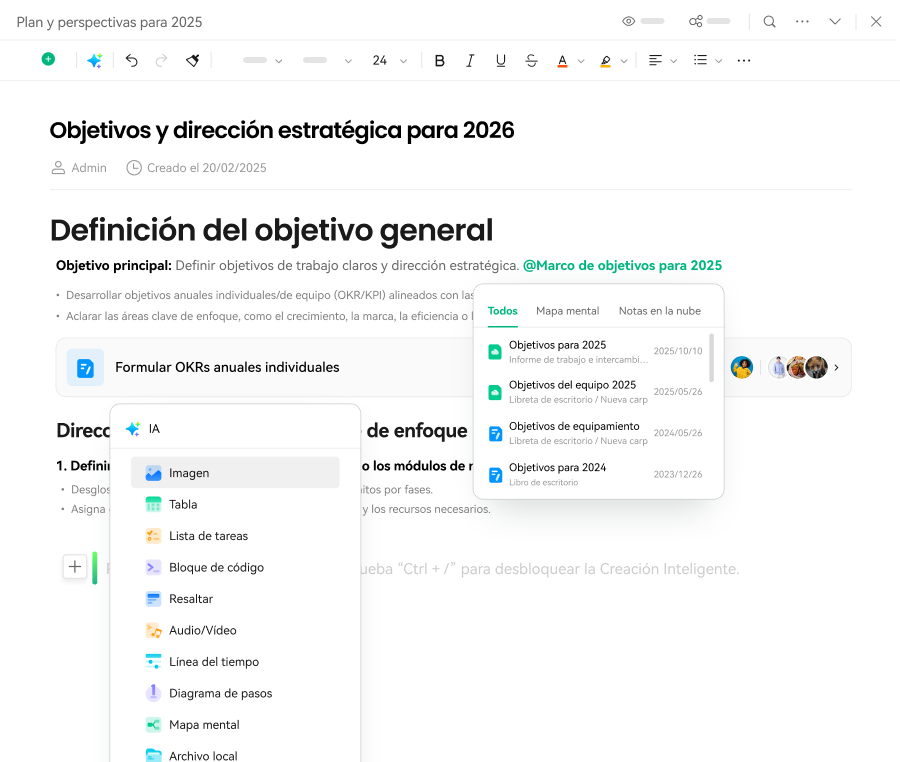Click the undo arrow icon

click(x=131, y=60)
